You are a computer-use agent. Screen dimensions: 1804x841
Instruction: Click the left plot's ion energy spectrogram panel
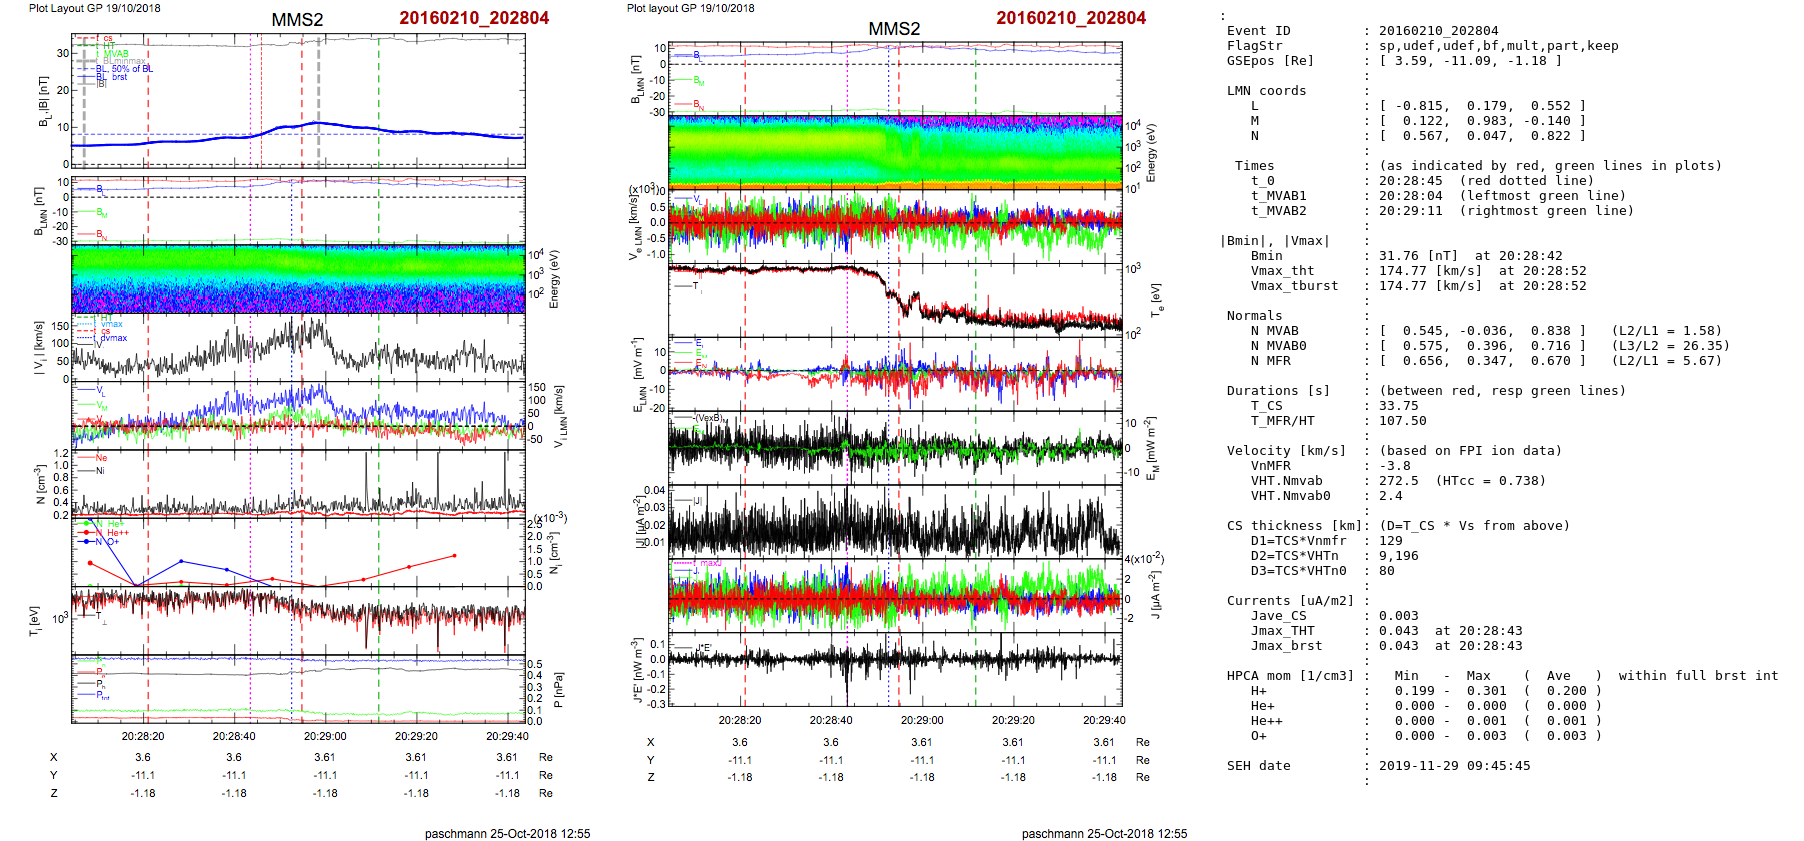click(298, 279)
